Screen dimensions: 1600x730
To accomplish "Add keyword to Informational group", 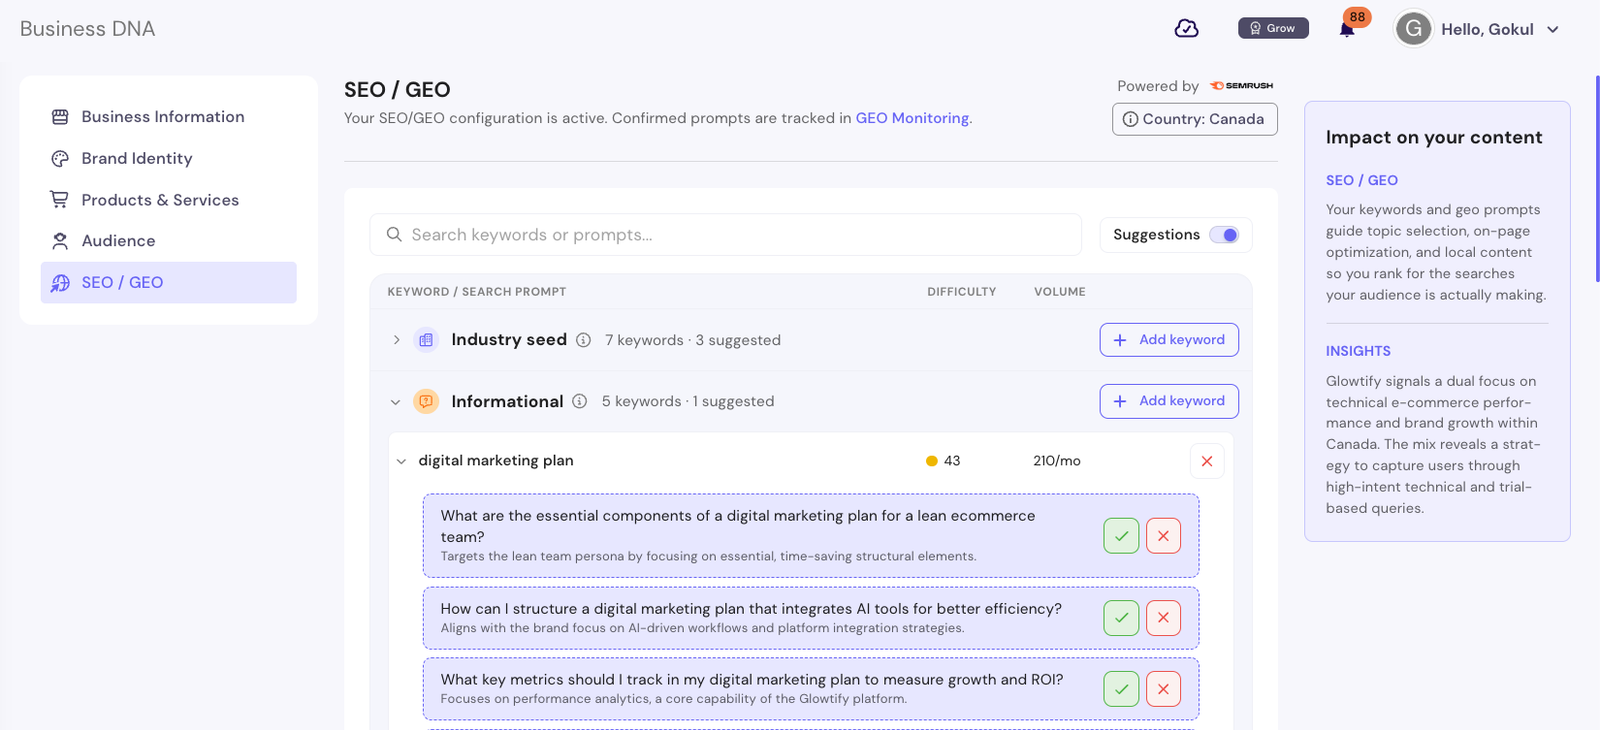I will pos(1169,401).
